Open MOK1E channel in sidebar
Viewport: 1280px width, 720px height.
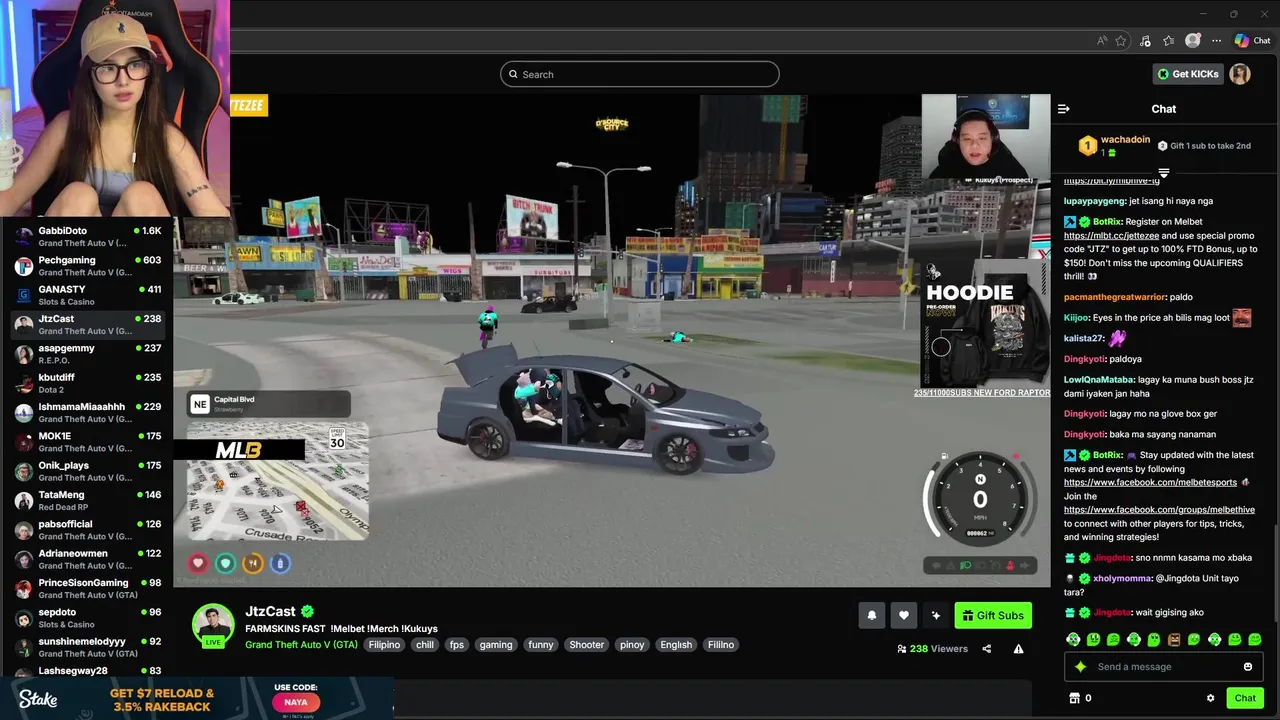click(x=87, y=442)
